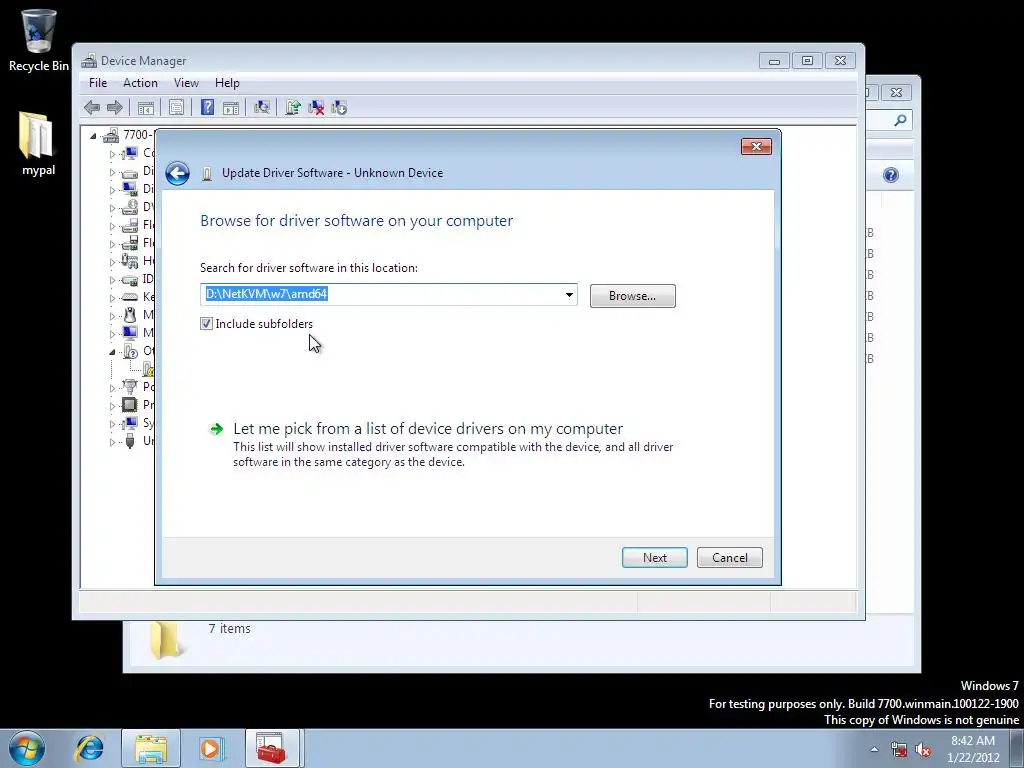
Task: Click the Update Driver Software toolbar icon
Action: tap(293, 108)
